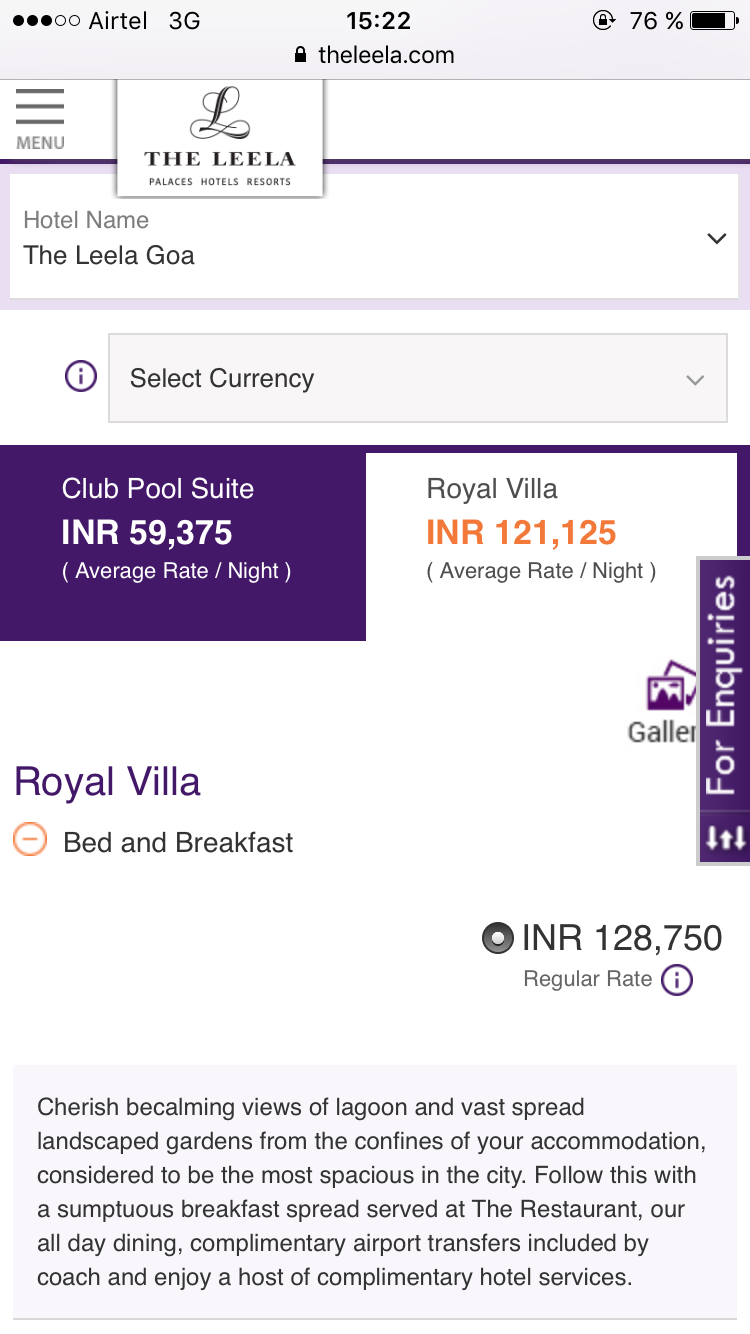Tap the theleela.com address field
Image resolution: width=750 pixels, height=1334 pixels.
point(385,56)
